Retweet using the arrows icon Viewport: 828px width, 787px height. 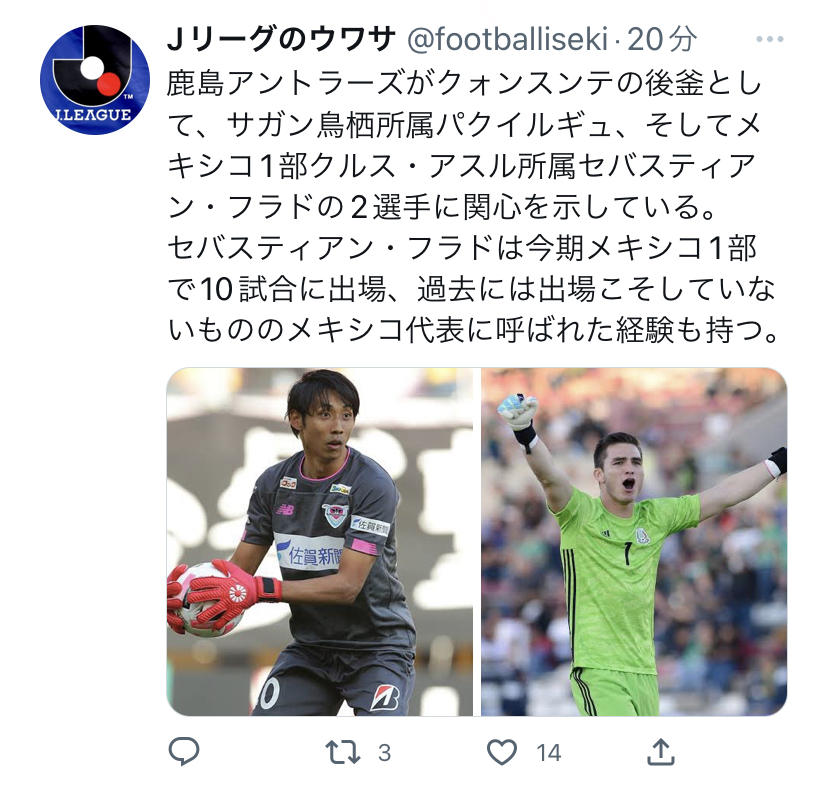point(343,752)
